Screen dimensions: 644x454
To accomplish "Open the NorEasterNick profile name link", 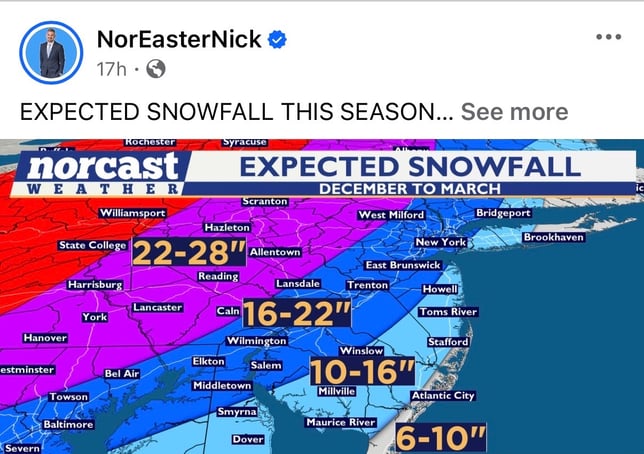I will pyautogui.click(x=179, y=40).
